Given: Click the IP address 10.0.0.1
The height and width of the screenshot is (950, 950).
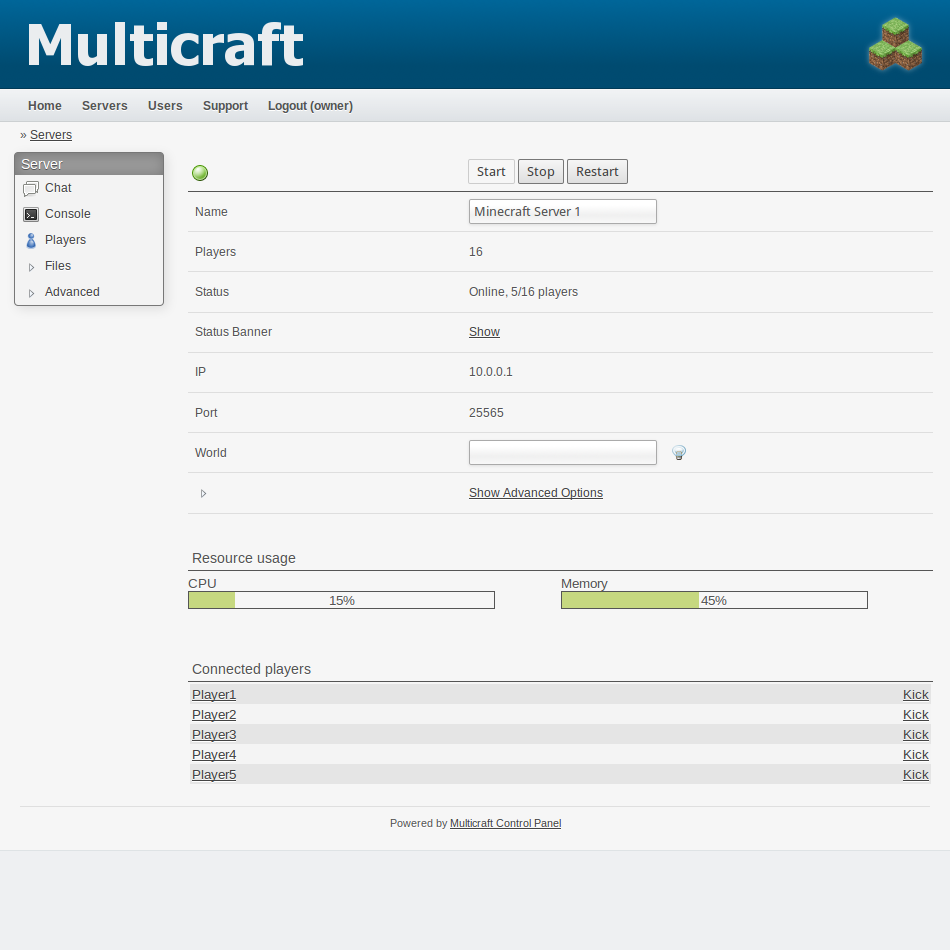Looking at the screenshot, I should pos(491,372).
